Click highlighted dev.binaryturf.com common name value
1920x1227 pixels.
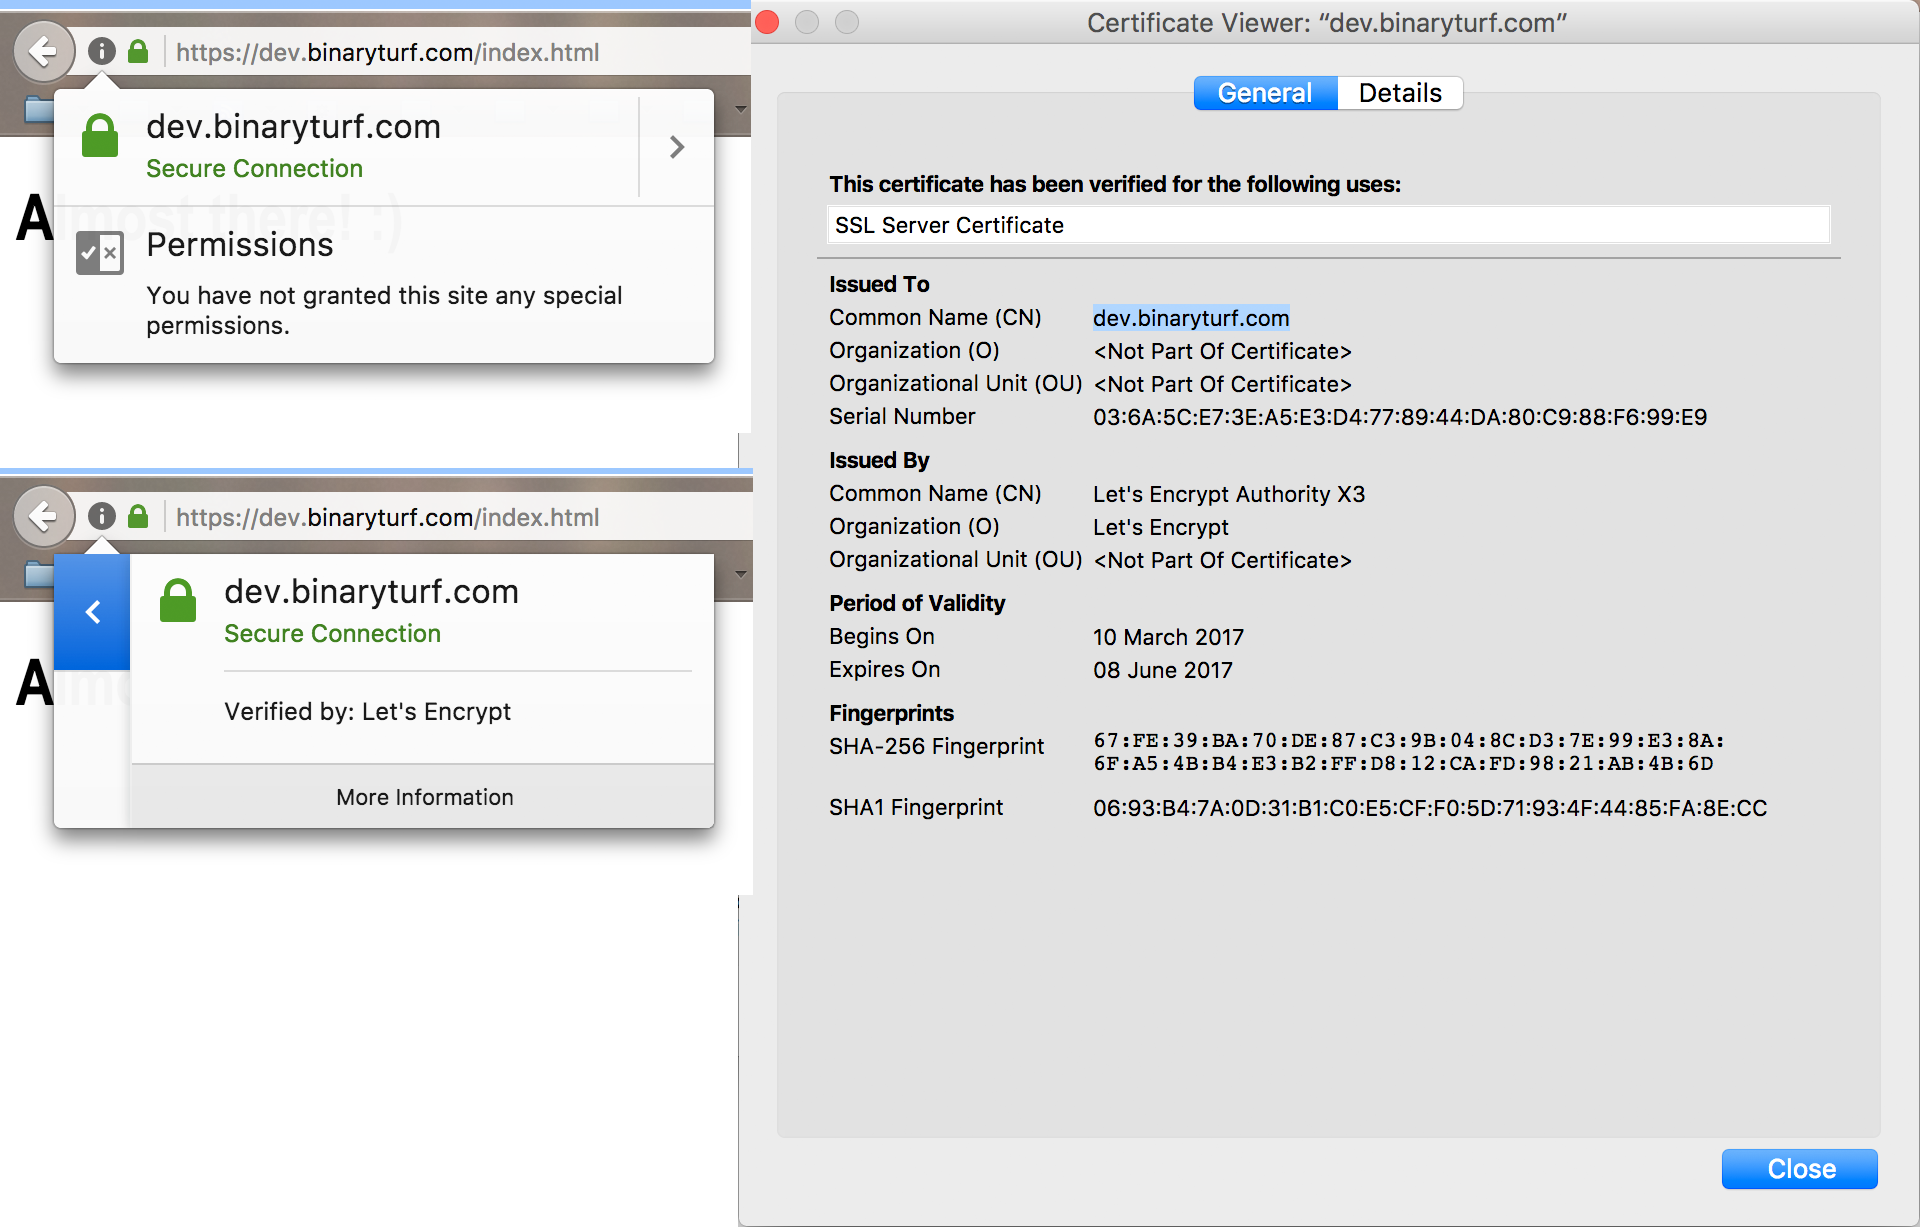1191,318
